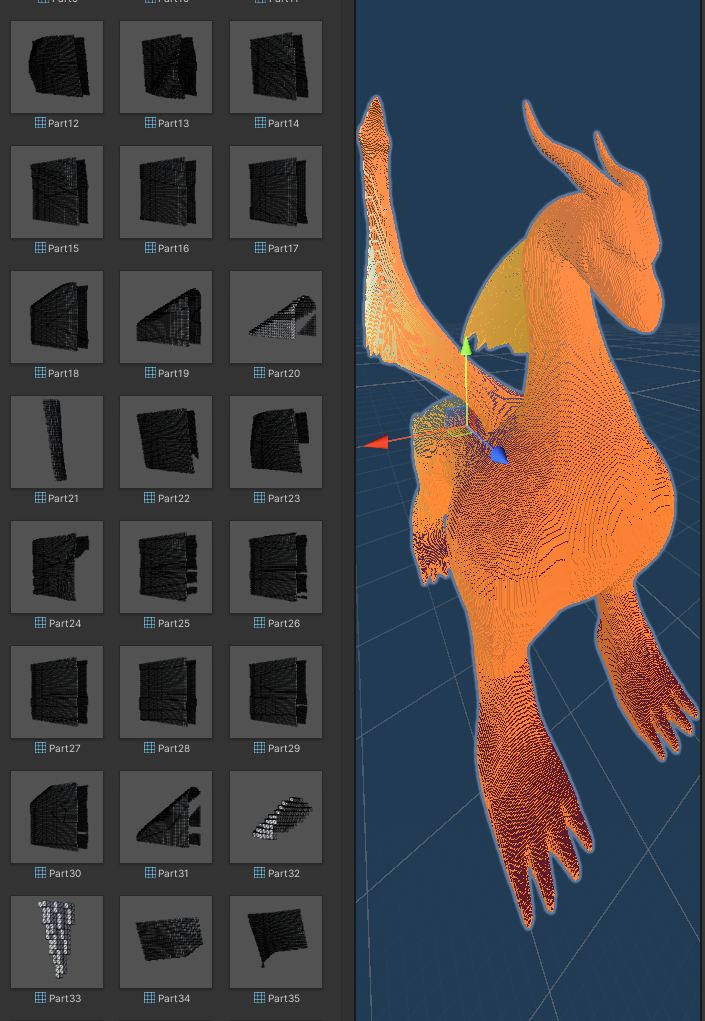Select the Part12 mesh thumbnail
The width and height of the screenshot is (705, 1021).
[57, 67]
